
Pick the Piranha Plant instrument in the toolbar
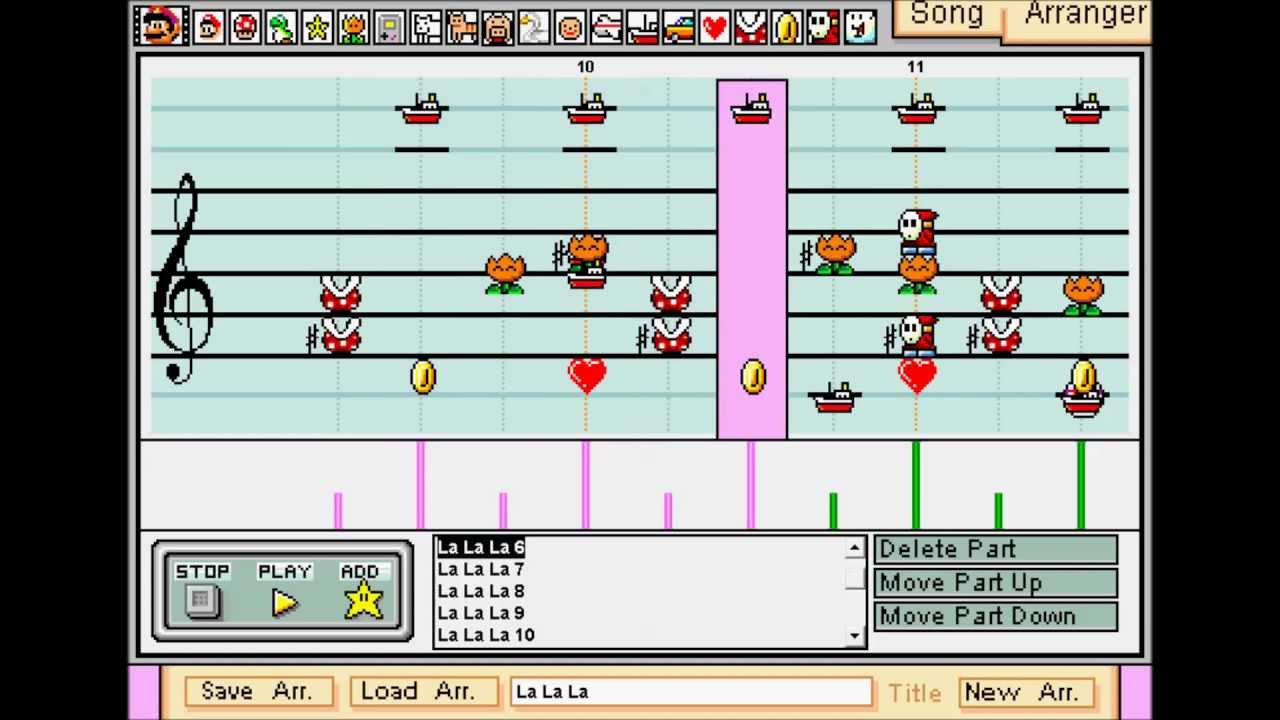pyautogui.click(x=750, y=27)
